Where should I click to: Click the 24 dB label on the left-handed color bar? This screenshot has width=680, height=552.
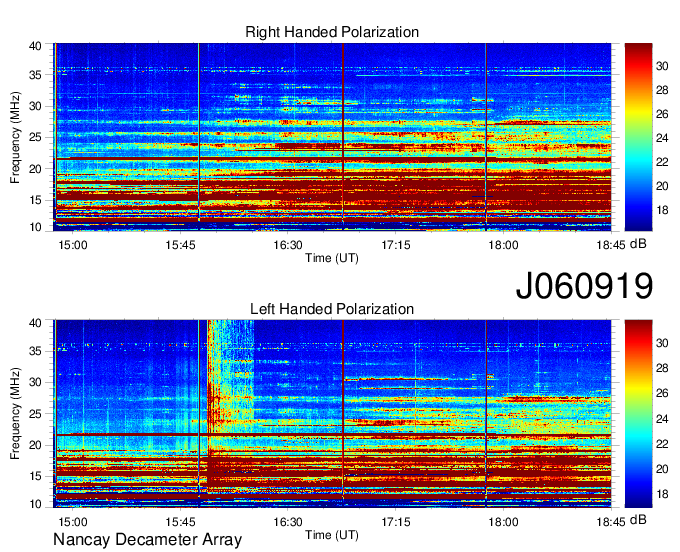click(x=662, y=419)
